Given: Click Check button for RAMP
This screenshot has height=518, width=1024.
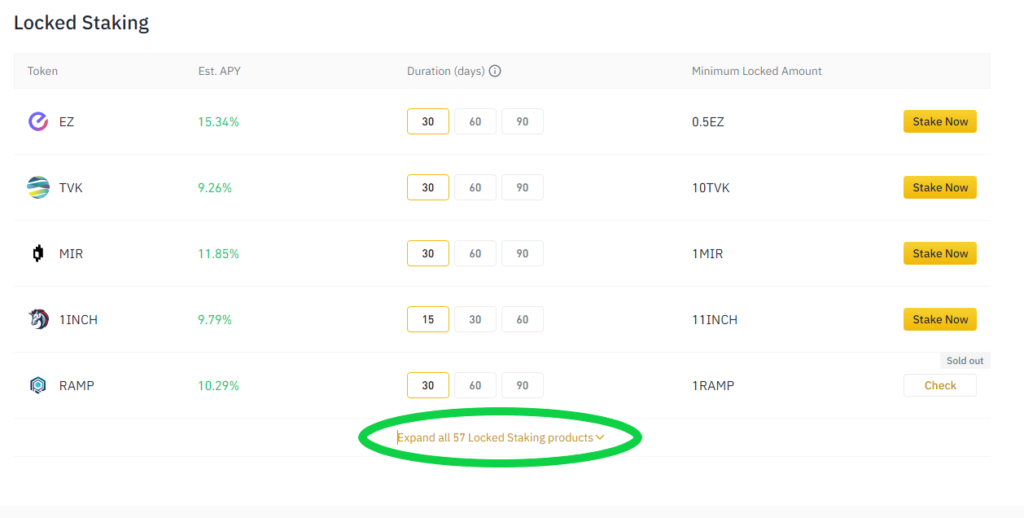Looking at the screenshot, I should (x=940, y=385).
